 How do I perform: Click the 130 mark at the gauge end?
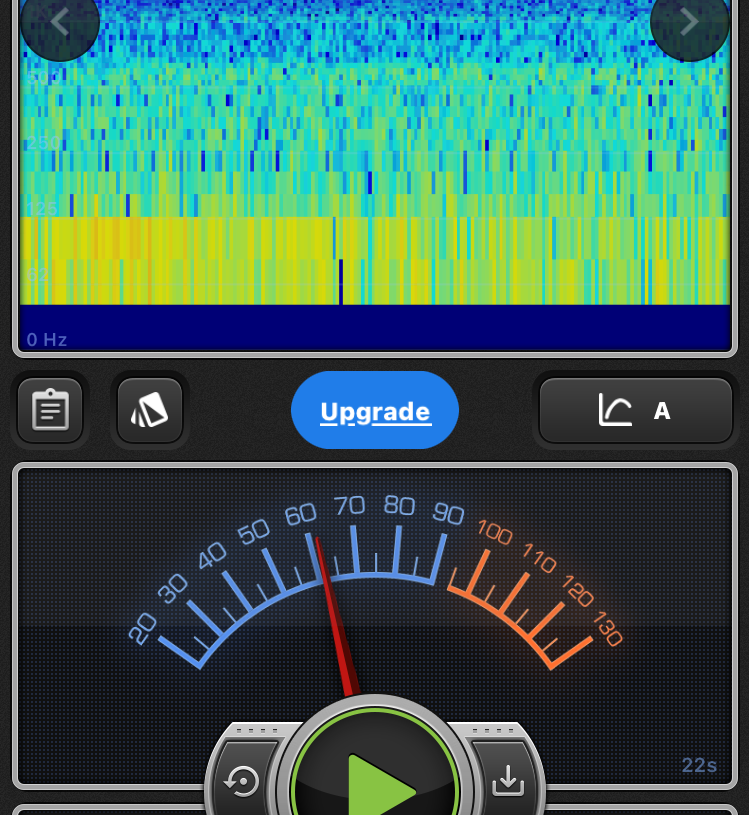coord(607,629)
